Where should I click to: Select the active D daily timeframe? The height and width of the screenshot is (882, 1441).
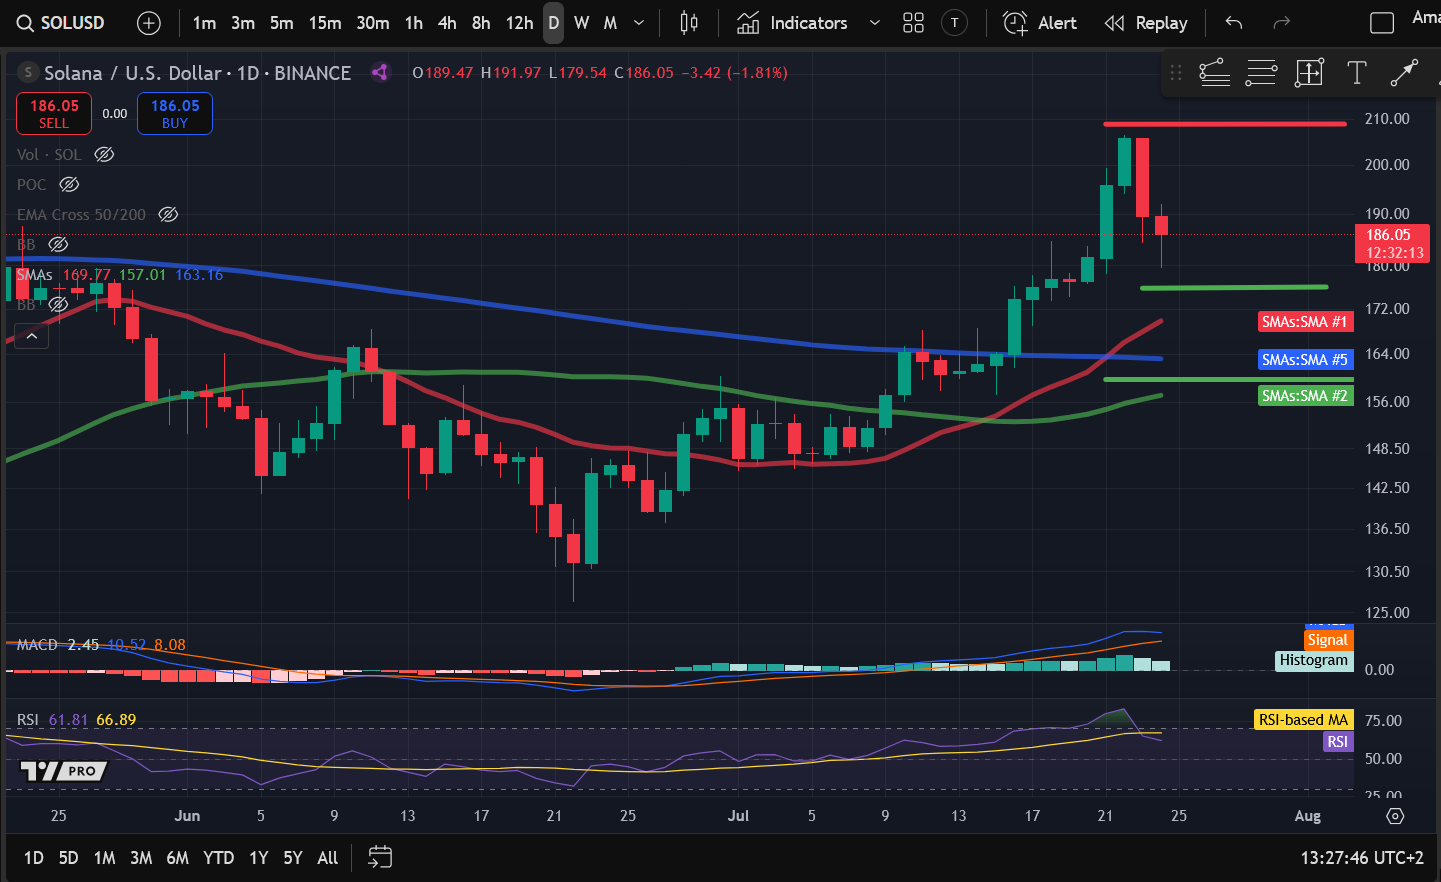553,23
